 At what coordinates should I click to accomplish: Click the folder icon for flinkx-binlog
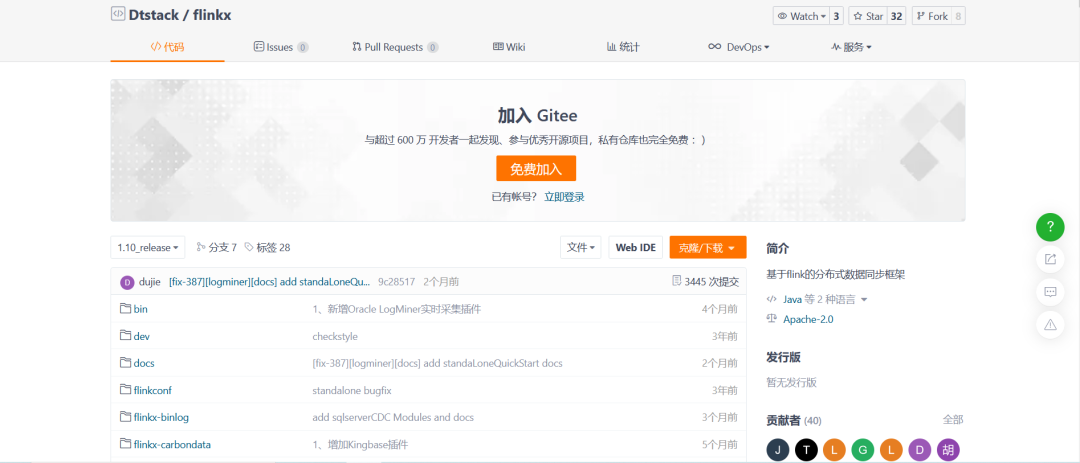coord(125,416)
